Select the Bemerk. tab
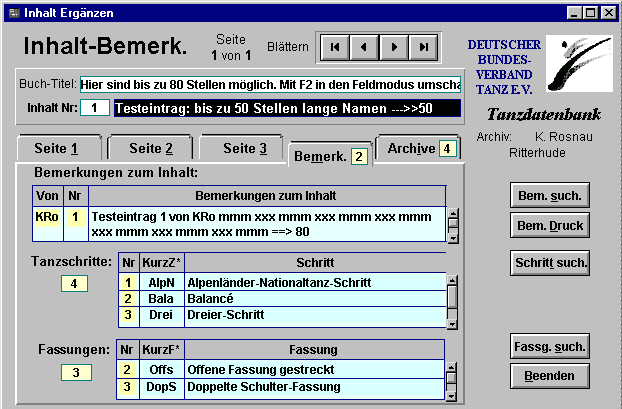 point(330,156)
